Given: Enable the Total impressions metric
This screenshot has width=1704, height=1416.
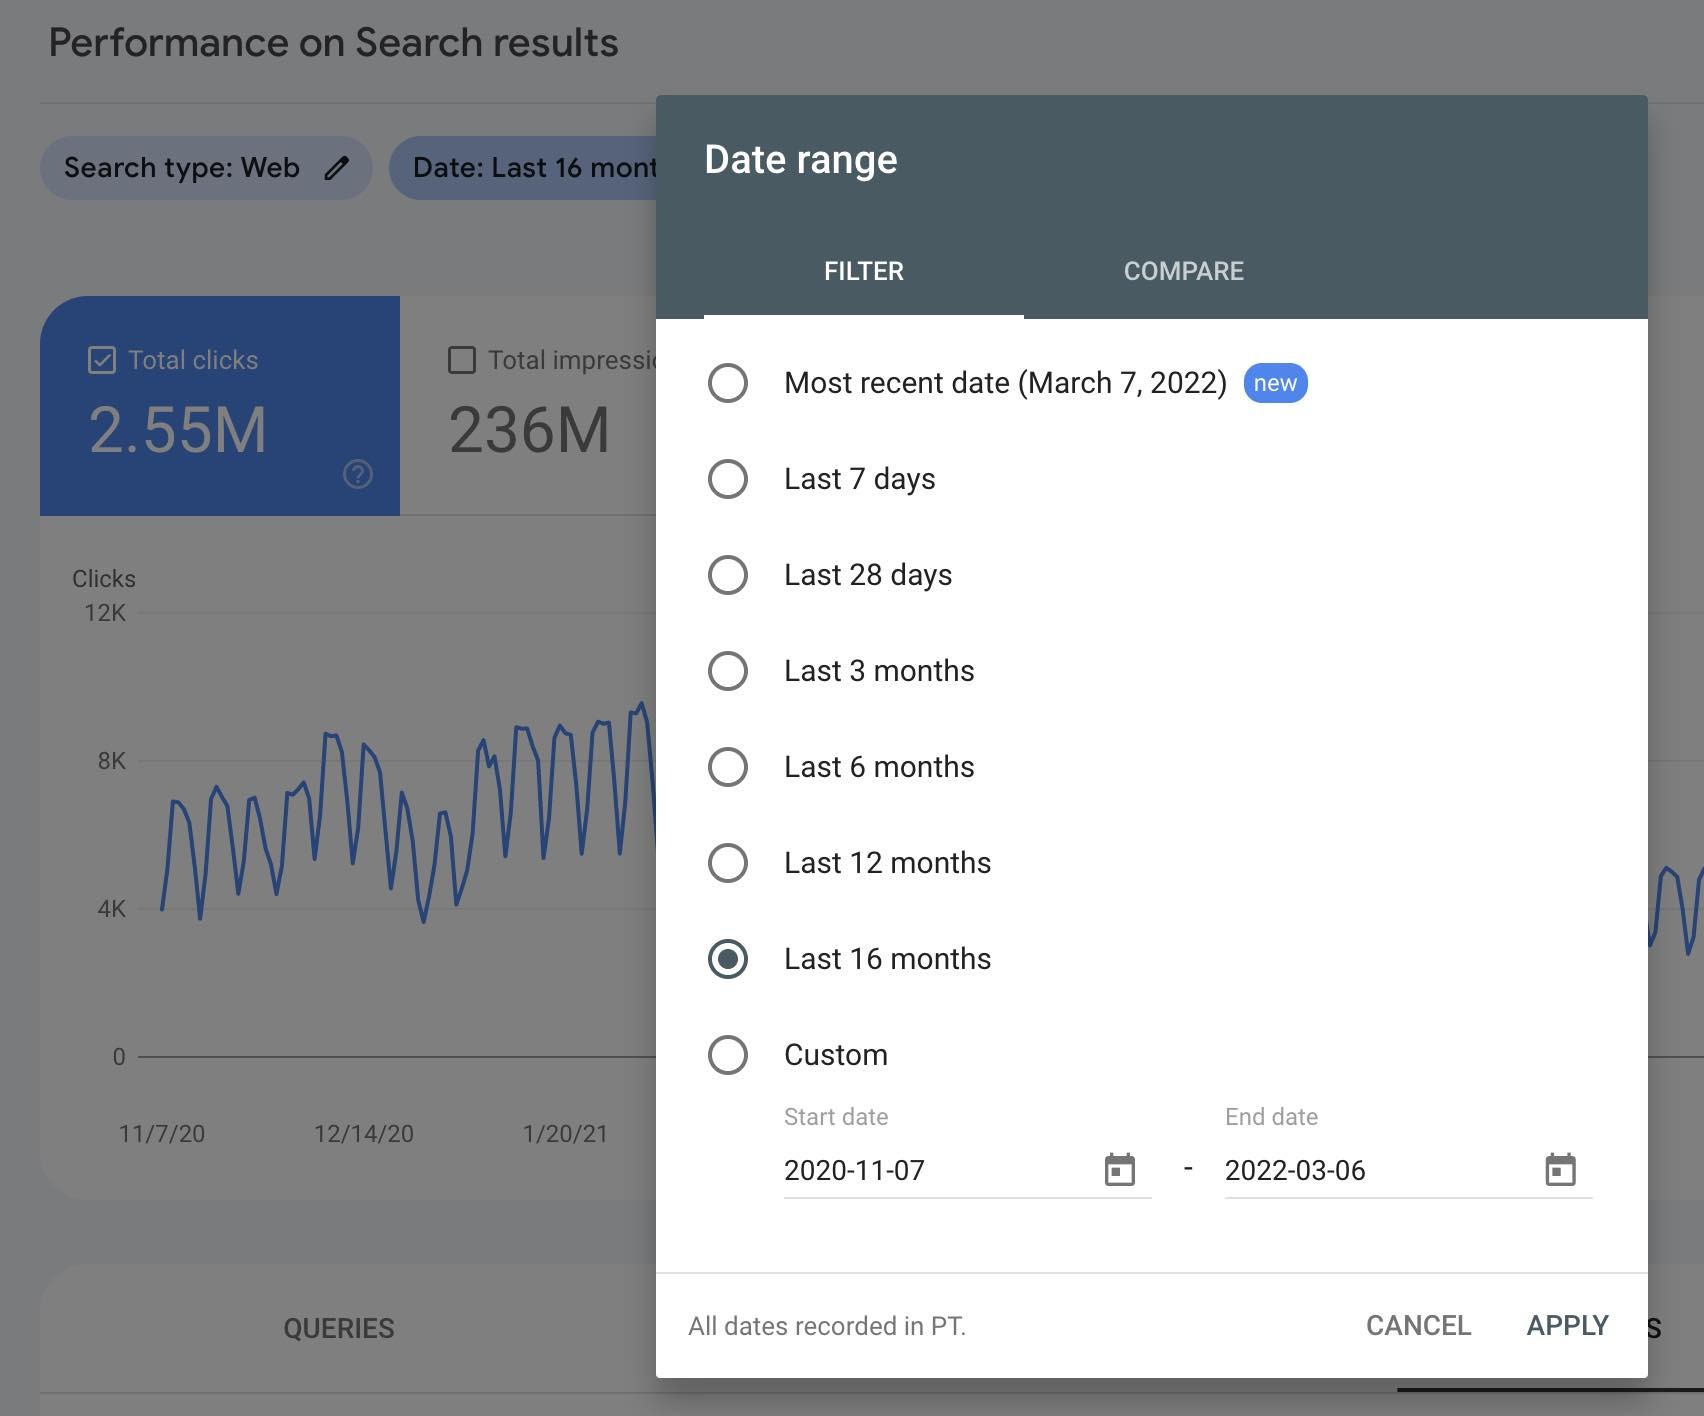Looking at the screenshot, I should tap(461, 360).
